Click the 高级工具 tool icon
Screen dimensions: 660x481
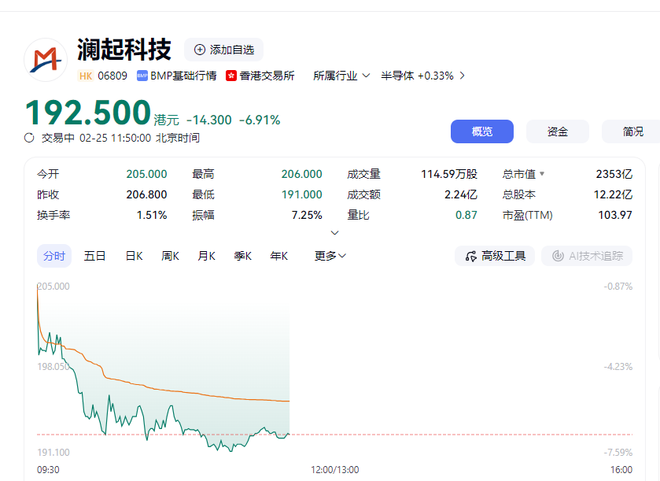pyautogui.click(x=470, y=256)
